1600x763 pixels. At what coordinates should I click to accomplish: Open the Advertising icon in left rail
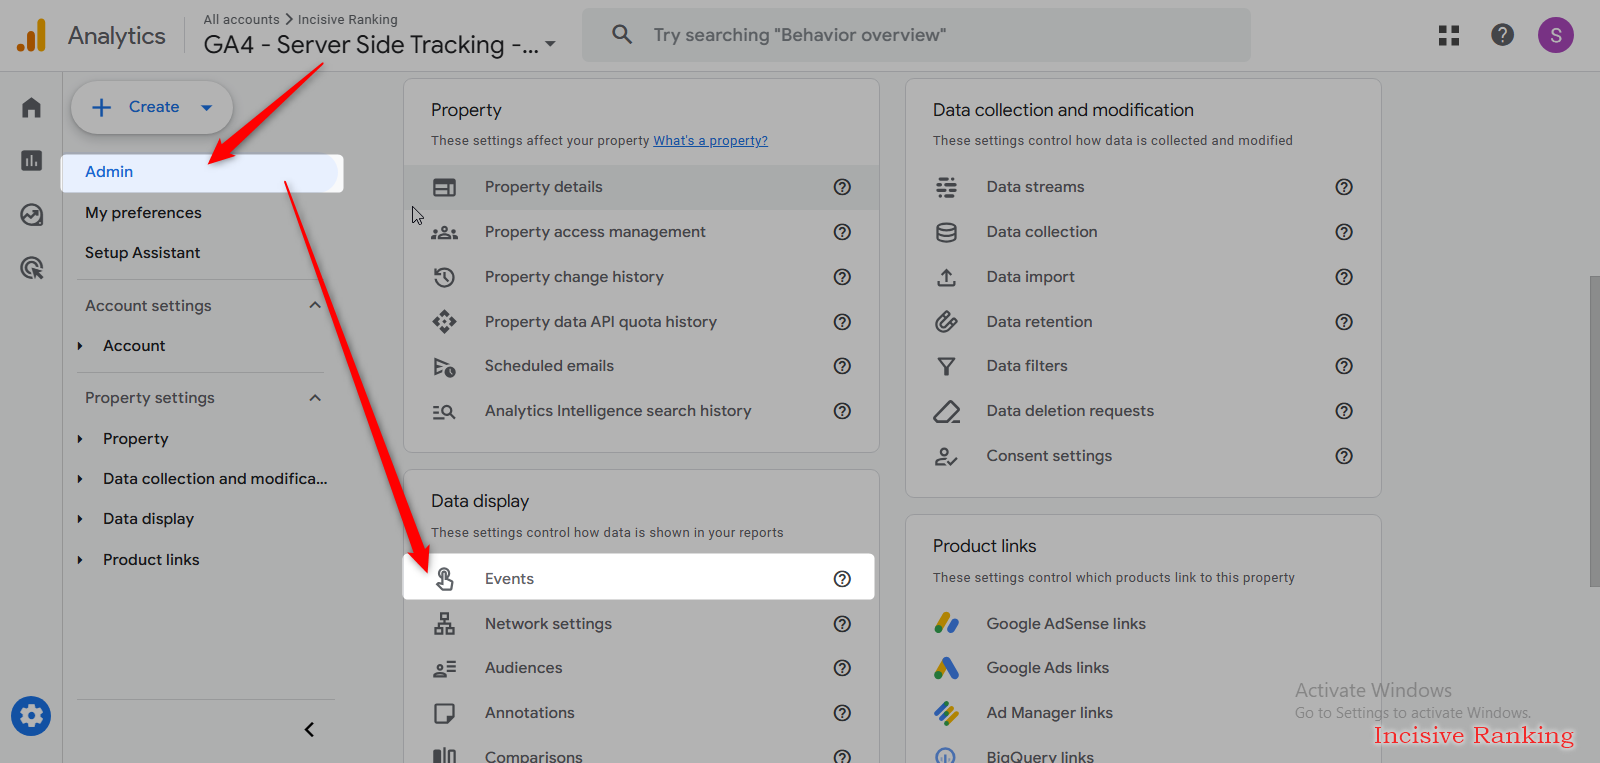31,268
